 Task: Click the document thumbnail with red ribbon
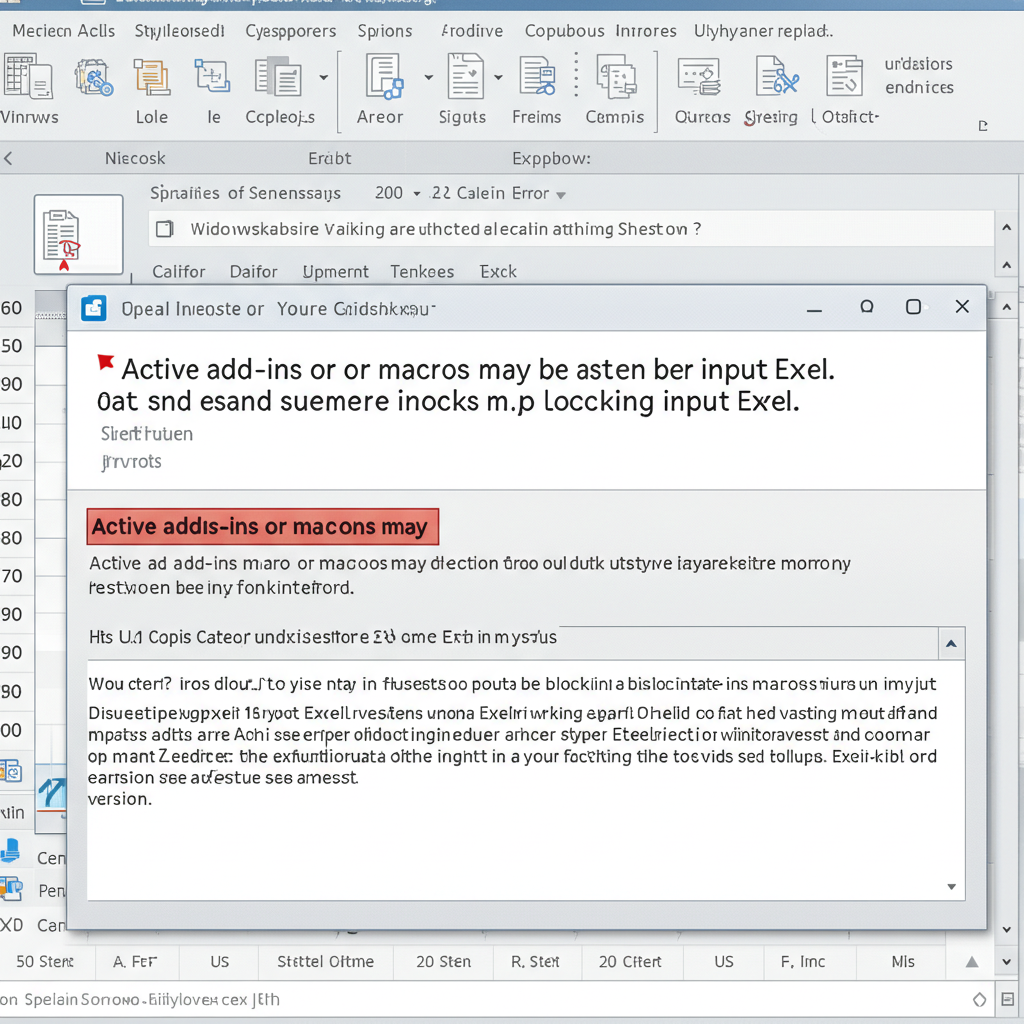pos(78,234)
